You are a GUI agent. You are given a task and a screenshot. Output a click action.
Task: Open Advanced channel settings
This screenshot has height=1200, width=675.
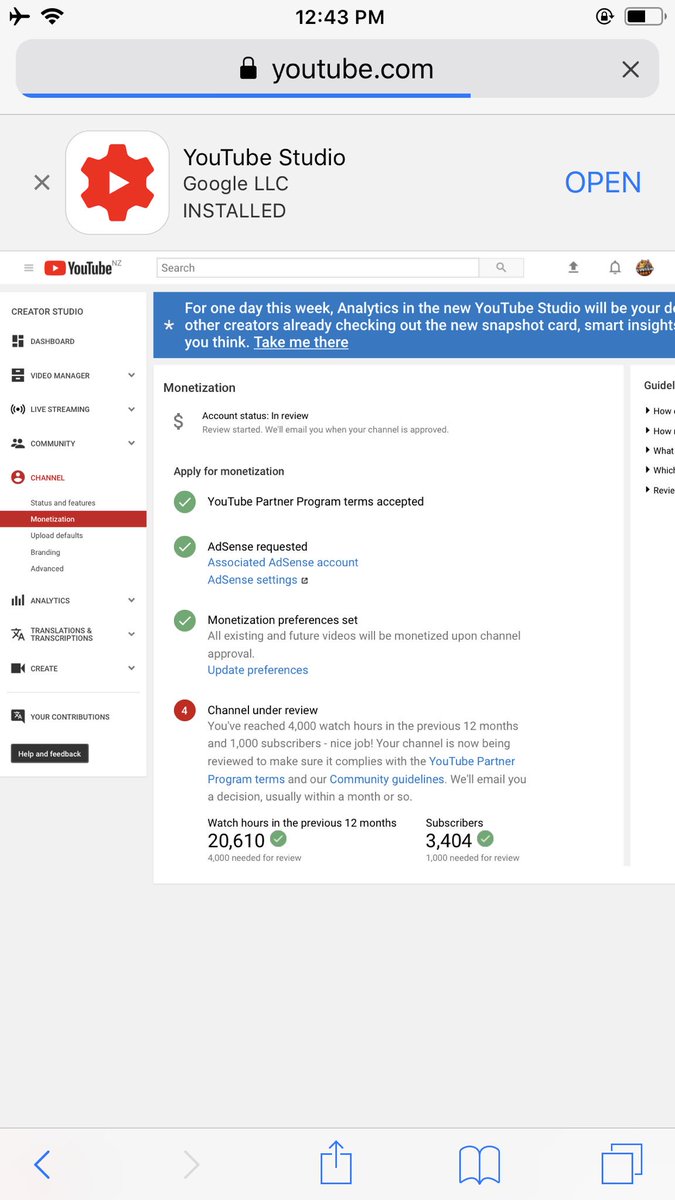coord(47,569)
